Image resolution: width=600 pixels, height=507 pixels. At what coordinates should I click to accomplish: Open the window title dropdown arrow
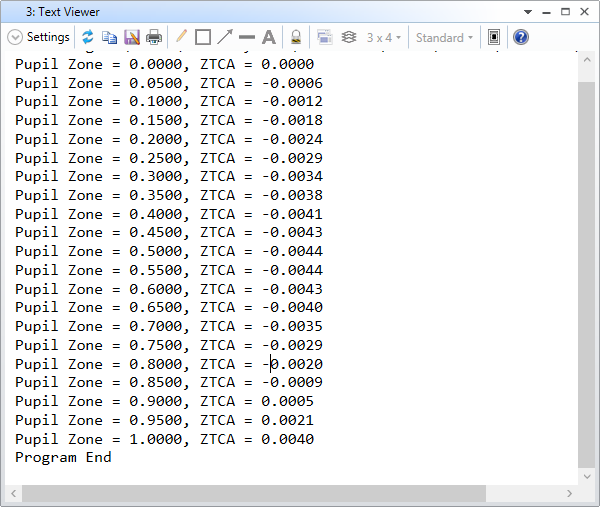coord(528,12)
